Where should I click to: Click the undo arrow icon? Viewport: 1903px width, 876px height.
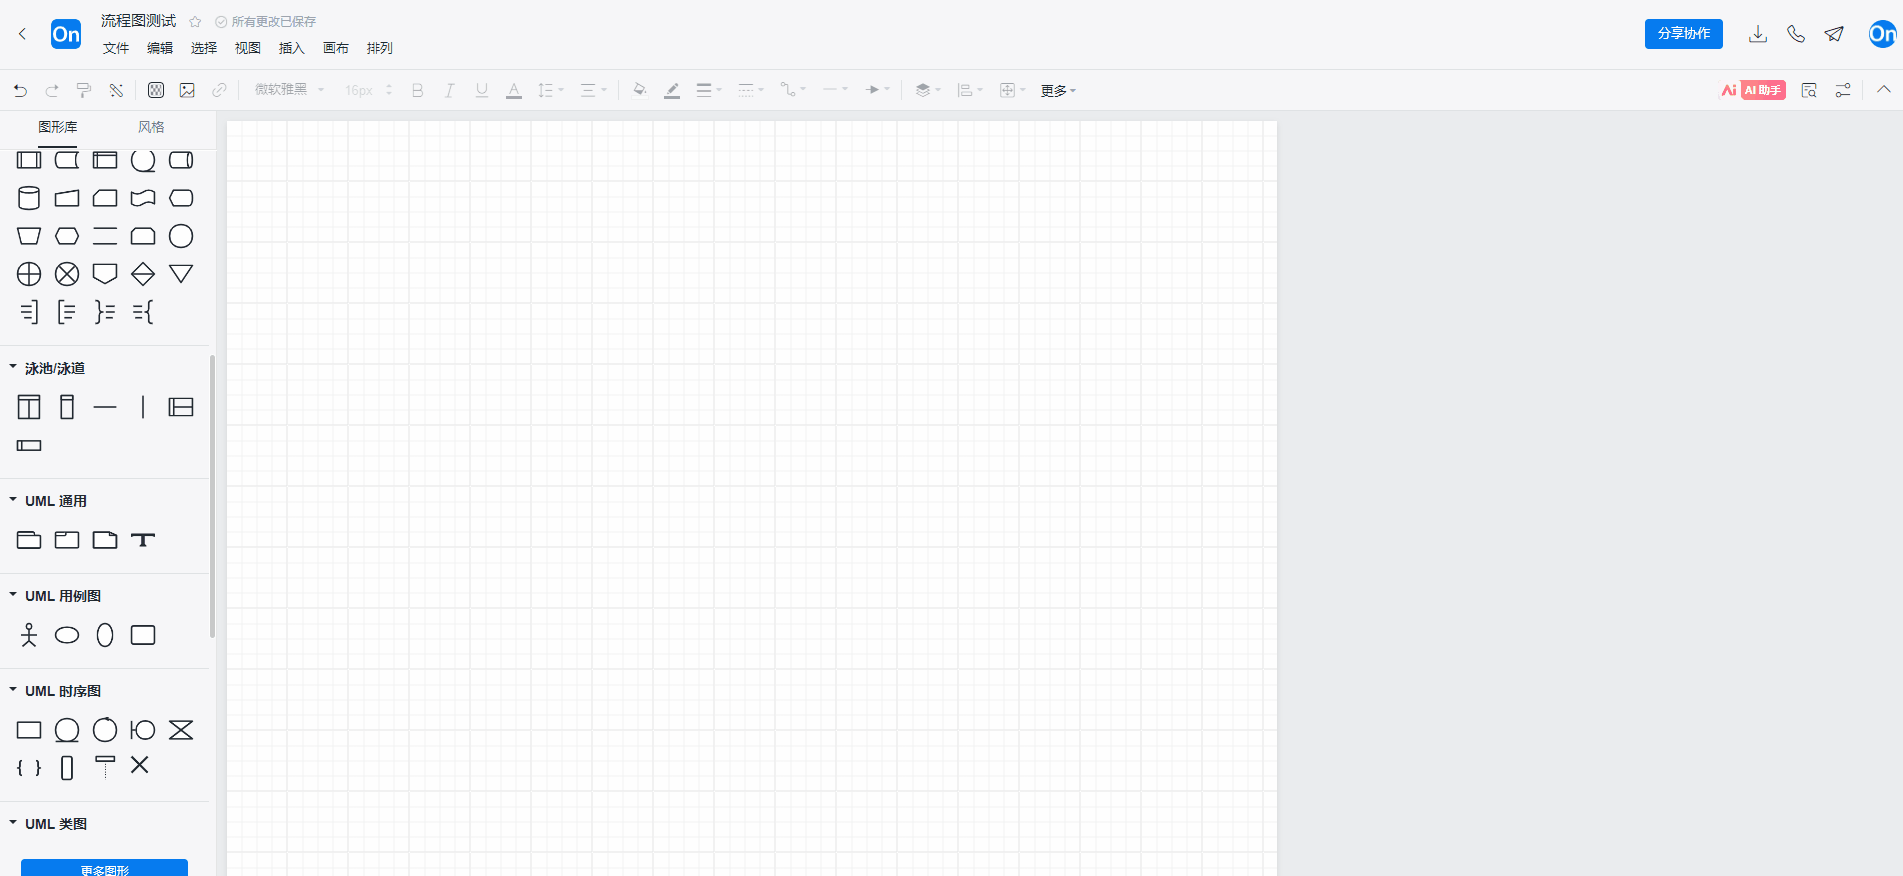point(20,90)
